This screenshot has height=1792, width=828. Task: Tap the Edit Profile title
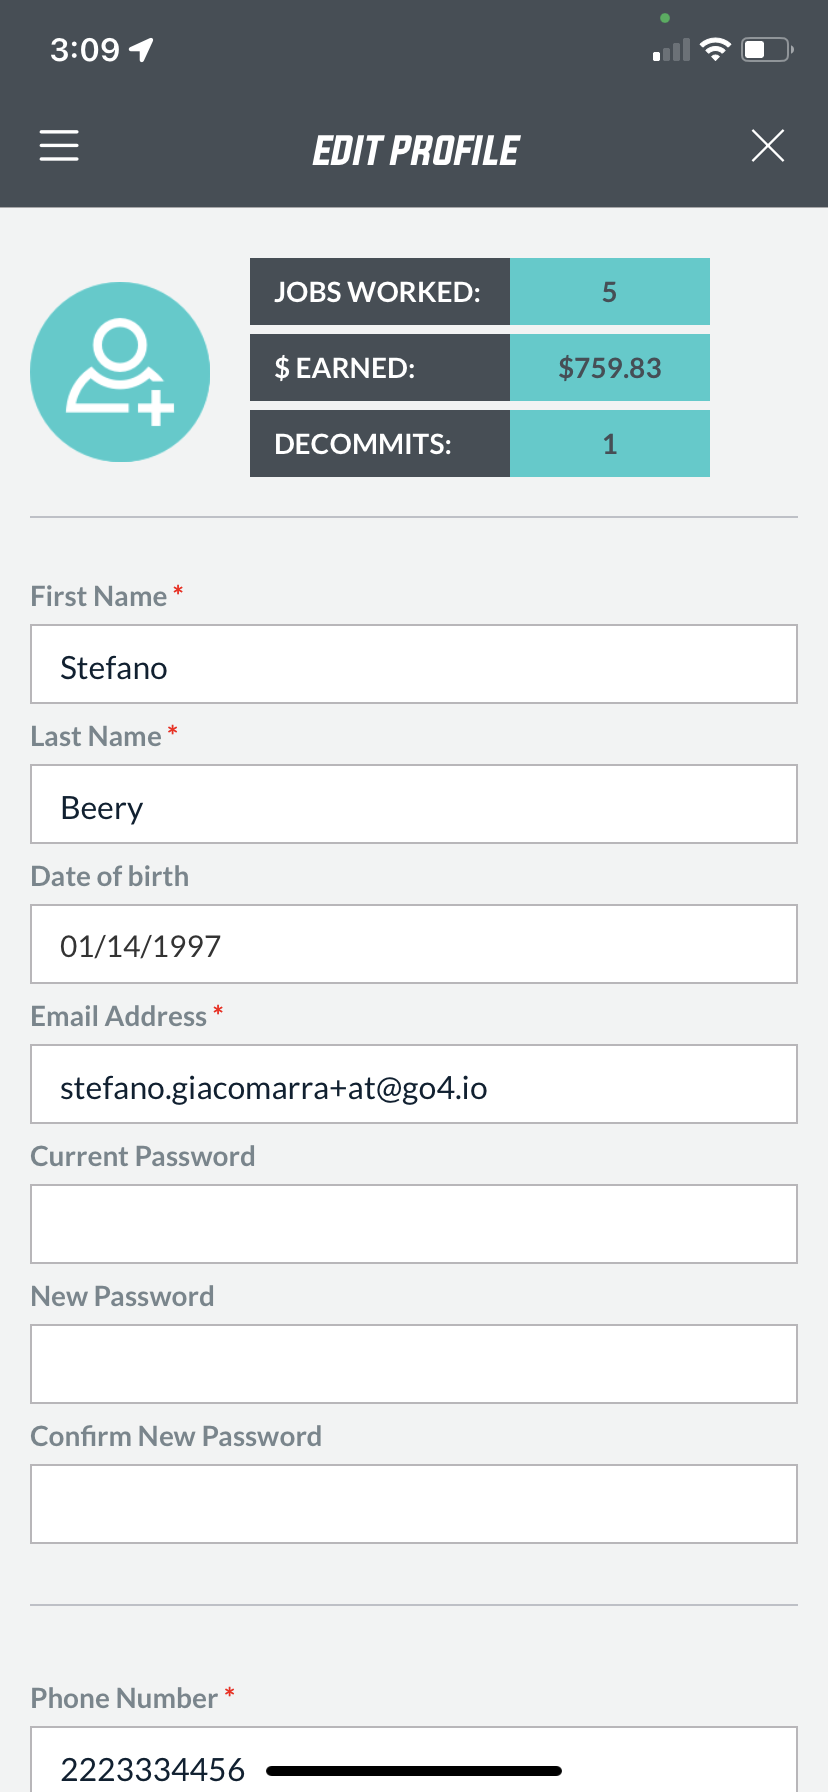415,151
